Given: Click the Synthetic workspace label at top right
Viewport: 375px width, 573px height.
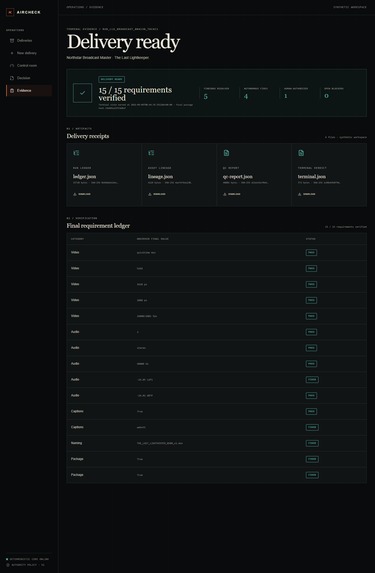Looking at the screenshot, I should point(350,7).
